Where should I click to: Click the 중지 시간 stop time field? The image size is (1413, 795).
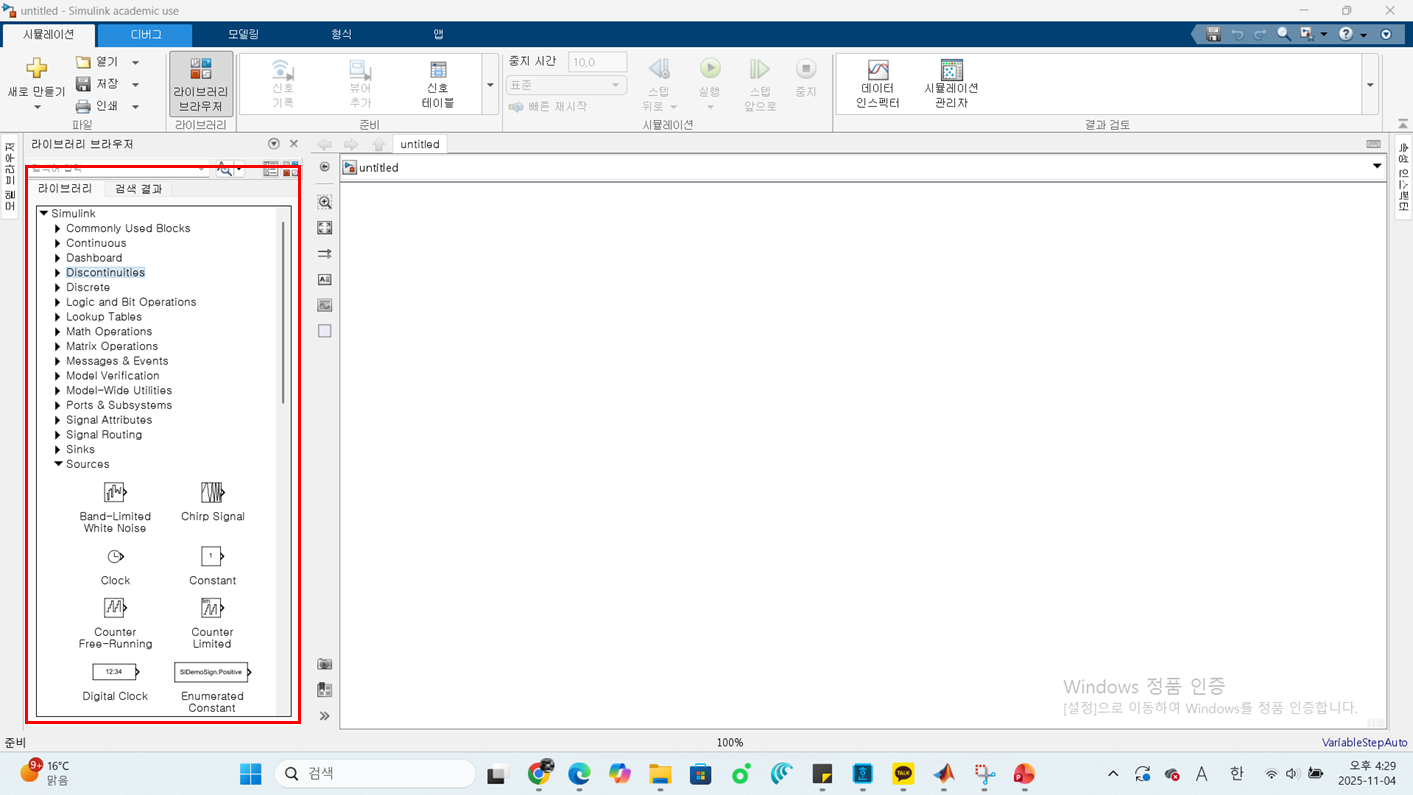[x=597, y=62]
